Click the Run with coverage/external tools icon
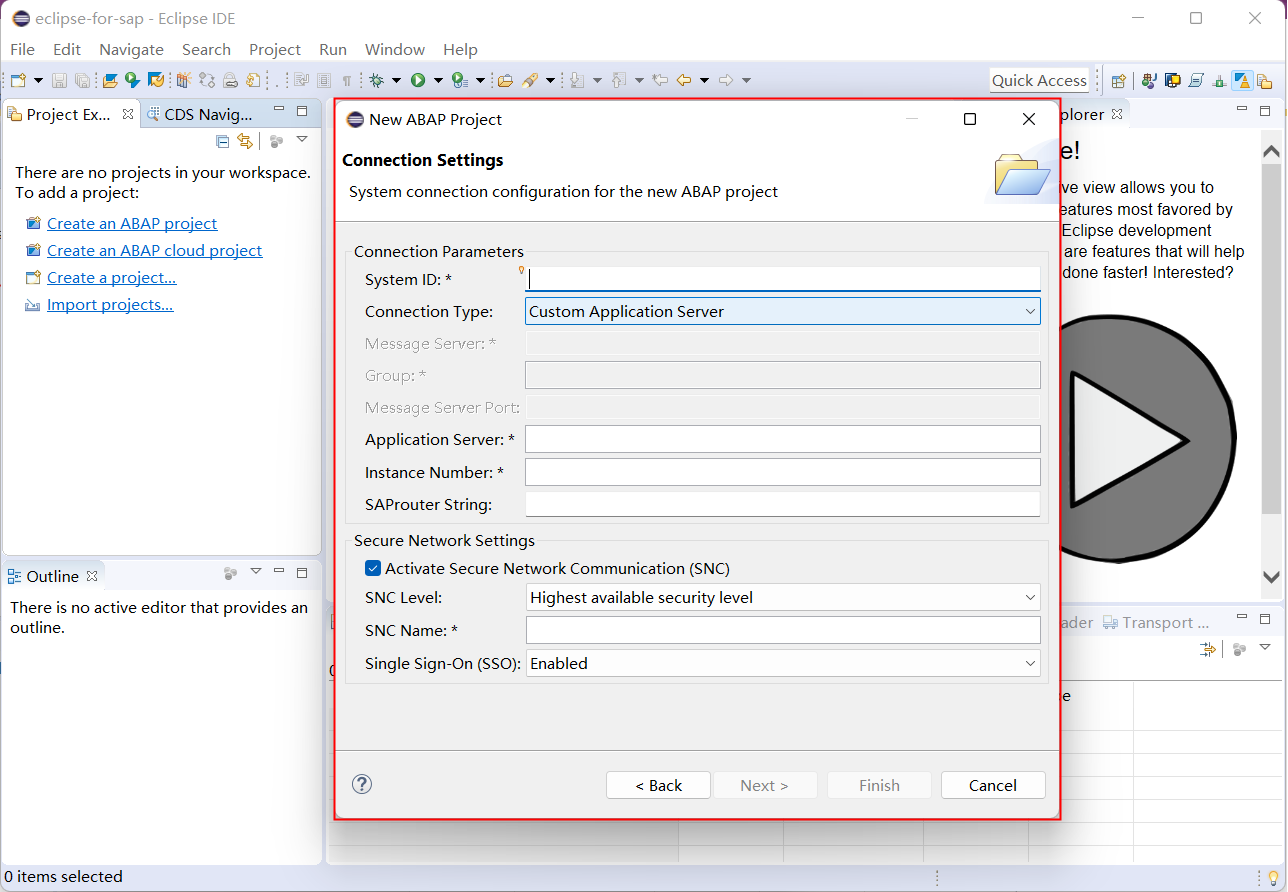 (x=459, y=80)
